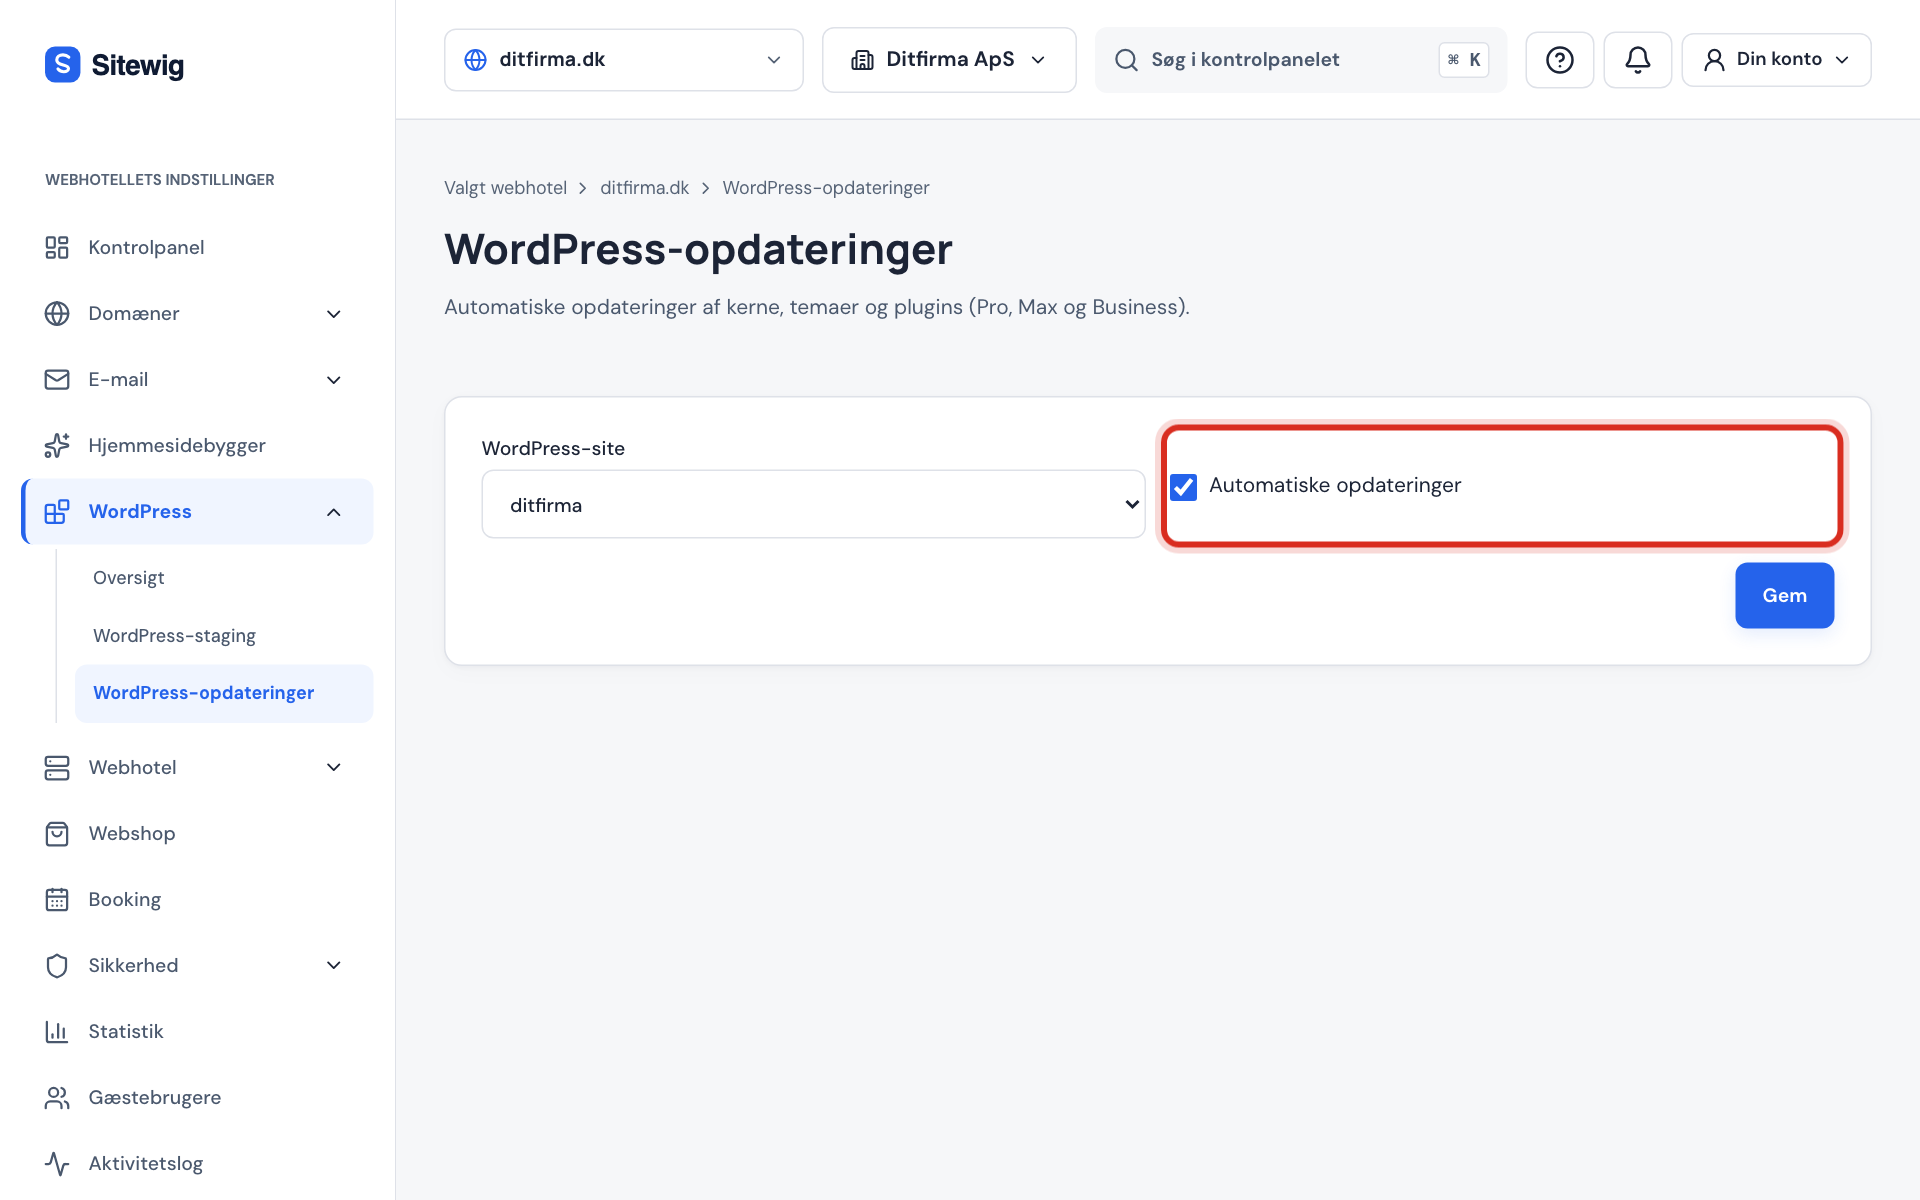The height and width of the screenshot is (1200, 1920).
Task: Open the WordPress-site select showing ditfirma
Action: tap(813, 504)
